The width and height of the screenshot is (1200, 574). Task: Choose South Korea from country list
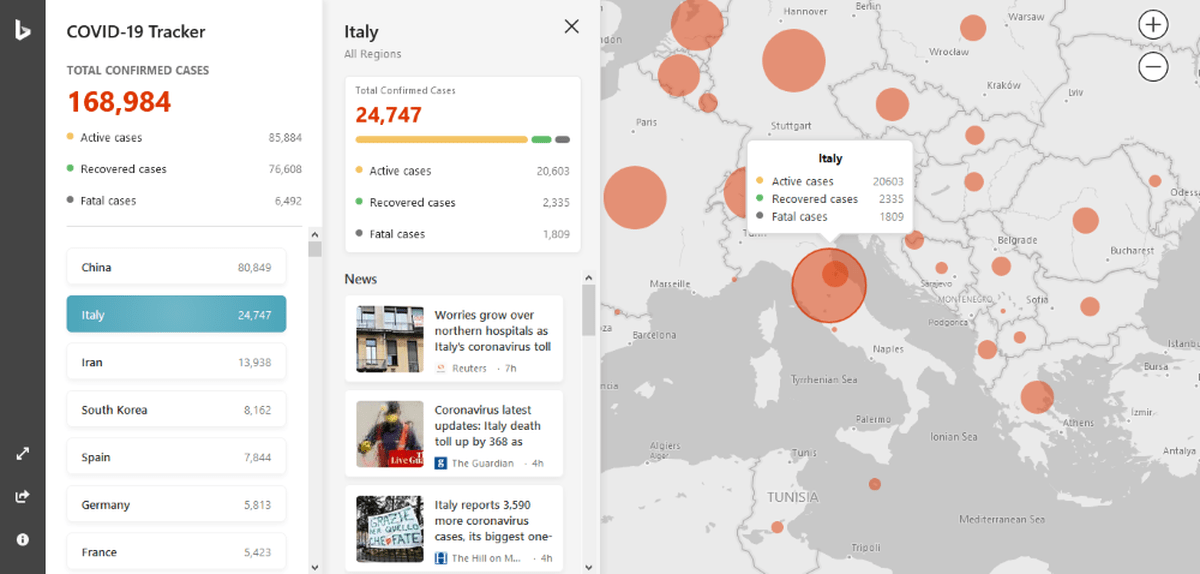click(176, 410)
